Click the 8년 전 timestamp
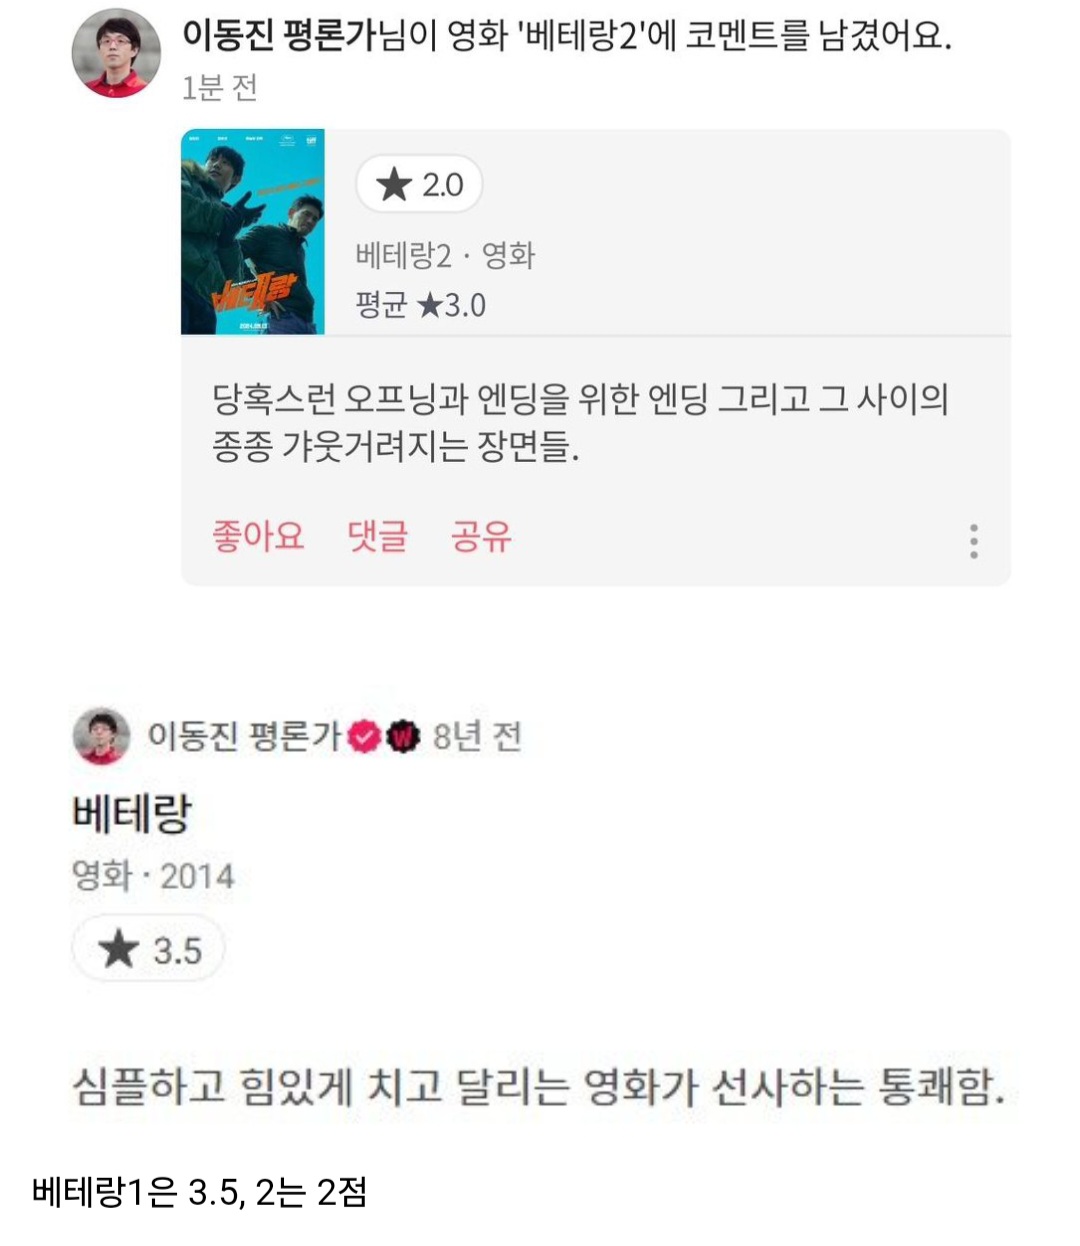 pos(477,737)
